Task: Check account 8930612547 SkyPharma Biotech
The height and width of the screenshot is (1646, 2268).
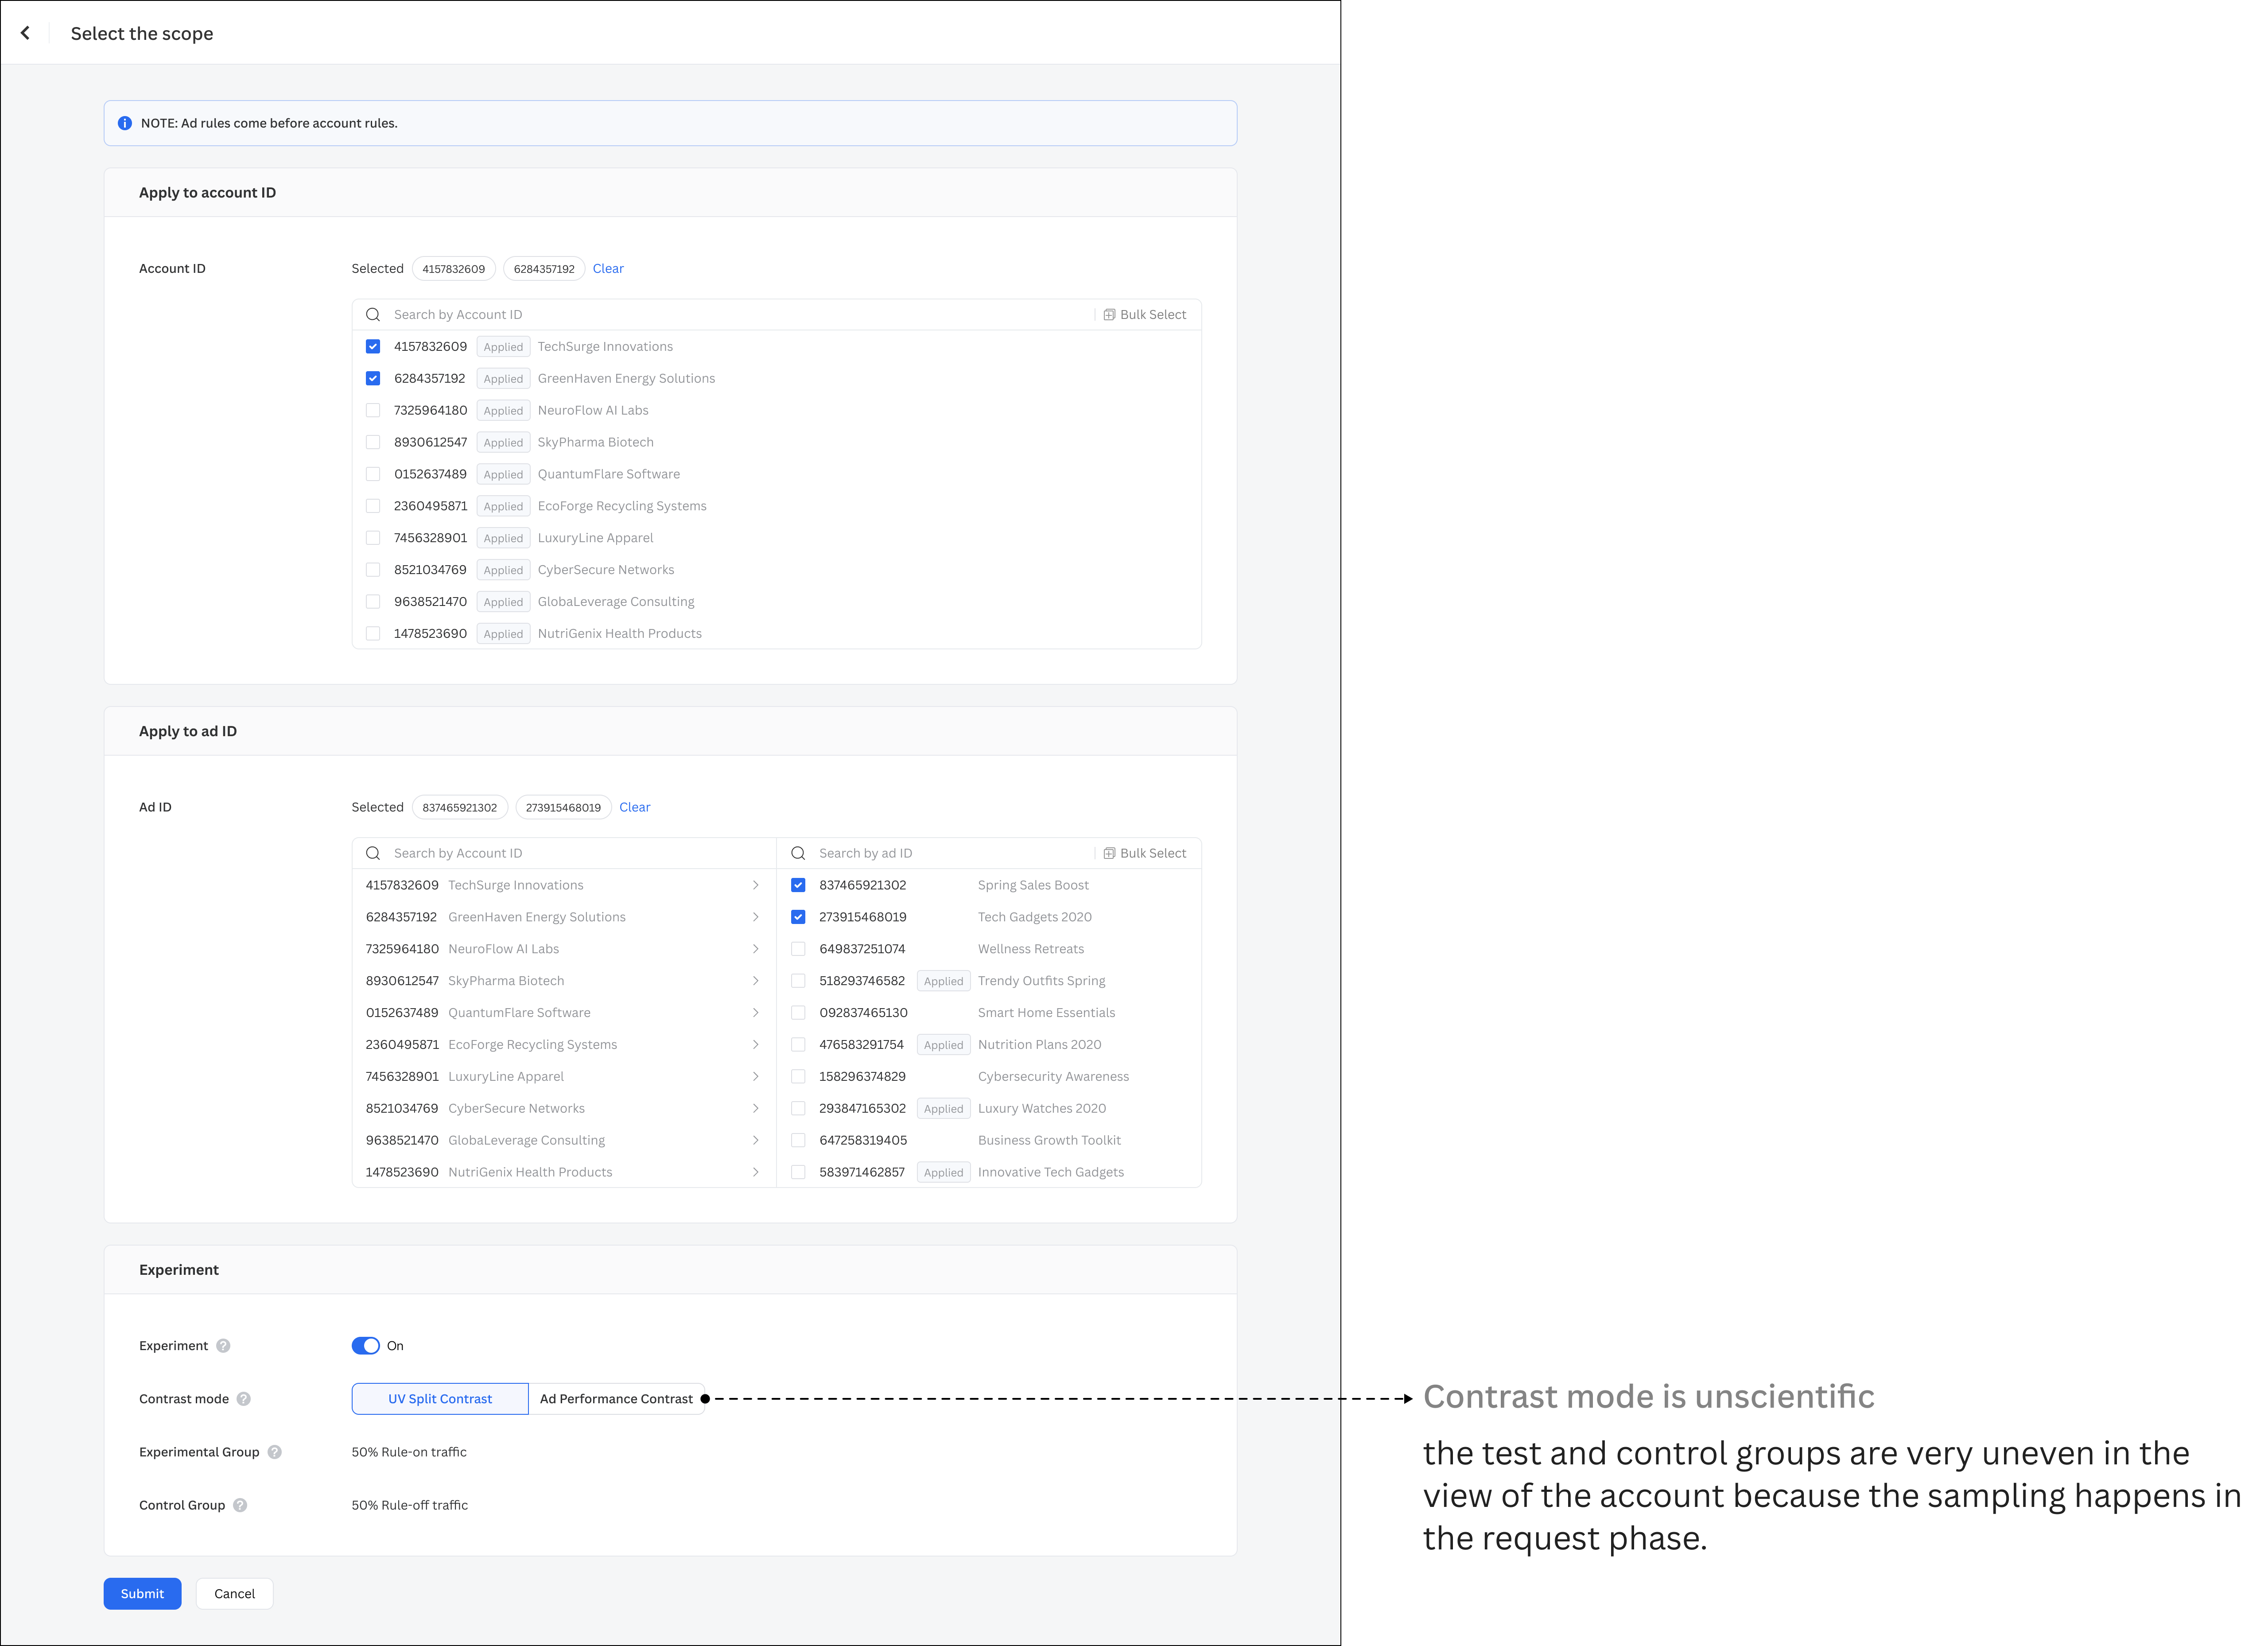Action: 373,442
